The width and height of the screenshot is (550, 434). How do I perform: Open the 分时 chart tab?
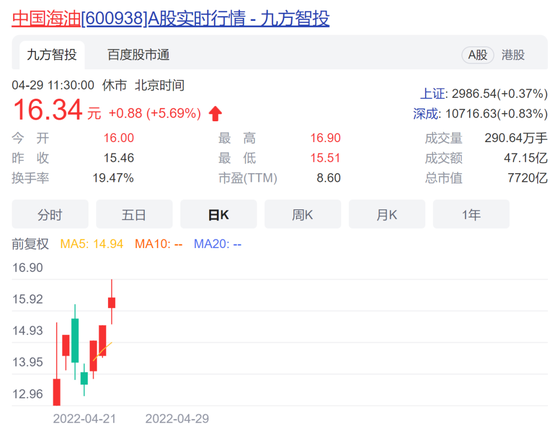coord(50,214)
